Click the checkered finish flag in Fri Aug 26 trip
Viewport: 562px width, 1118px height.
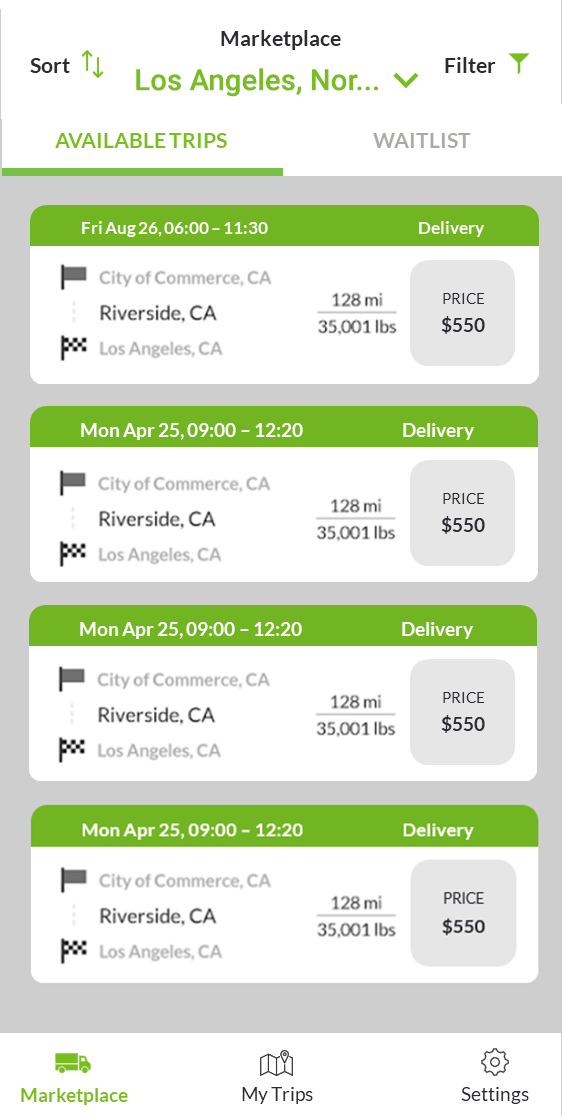tap(73, 349)
